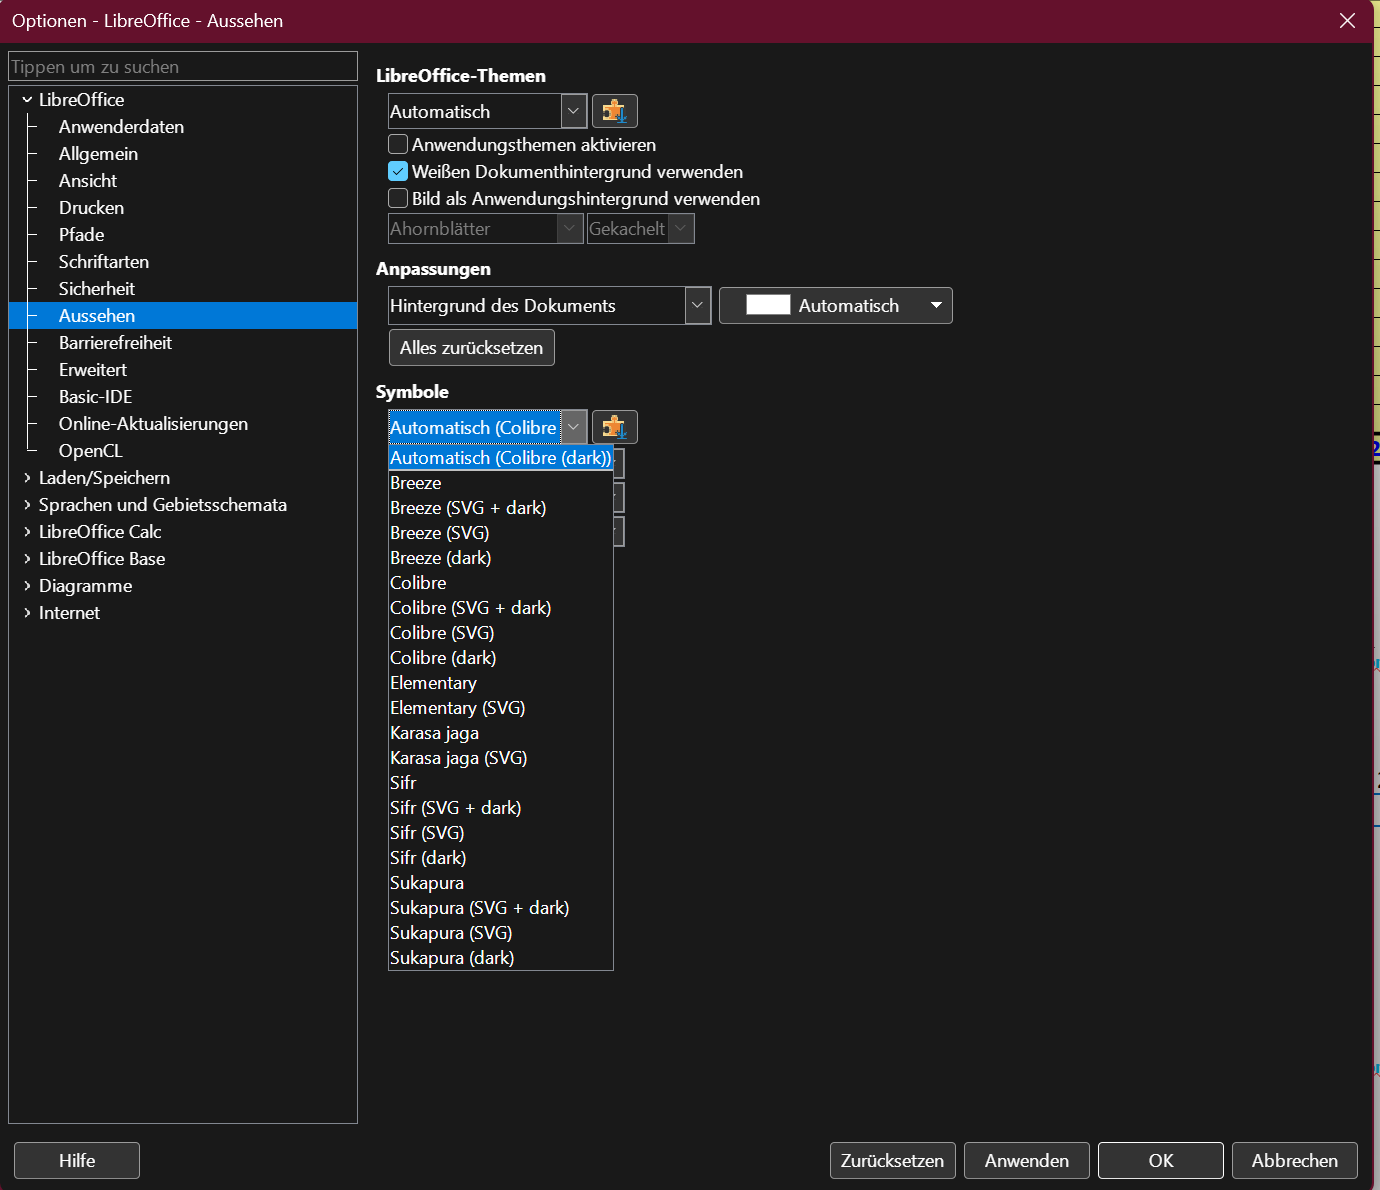The width and height of the screenshot is (1380, 1190).
Task: Click Alles zurücksetzen button
Action: tap(471, 347)
